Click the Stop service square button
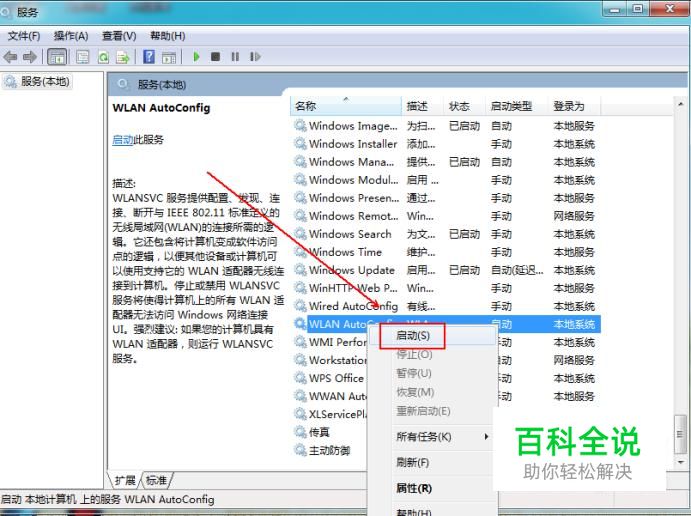This screenshot has width=691, height=516. [x=215, y=56]
